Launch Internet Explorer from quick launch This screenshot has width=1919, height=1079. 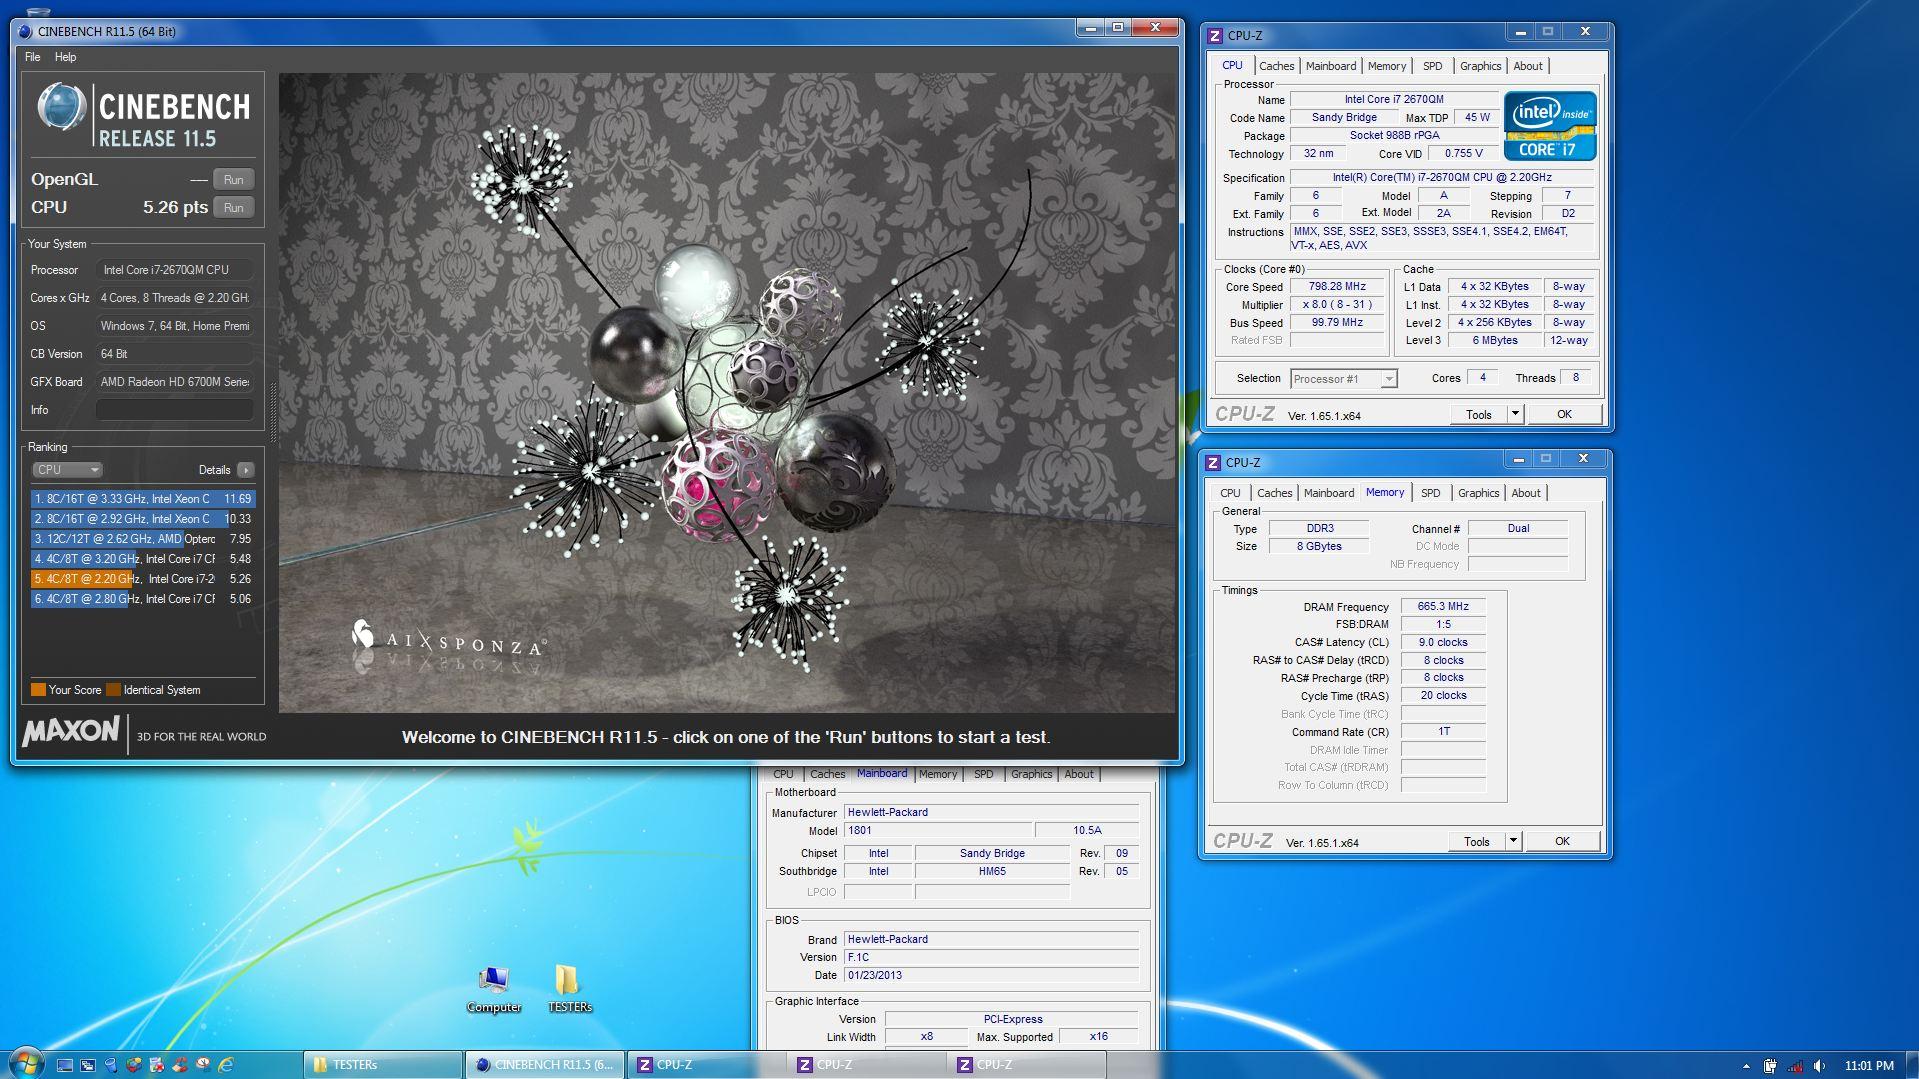coord(226,1066)
